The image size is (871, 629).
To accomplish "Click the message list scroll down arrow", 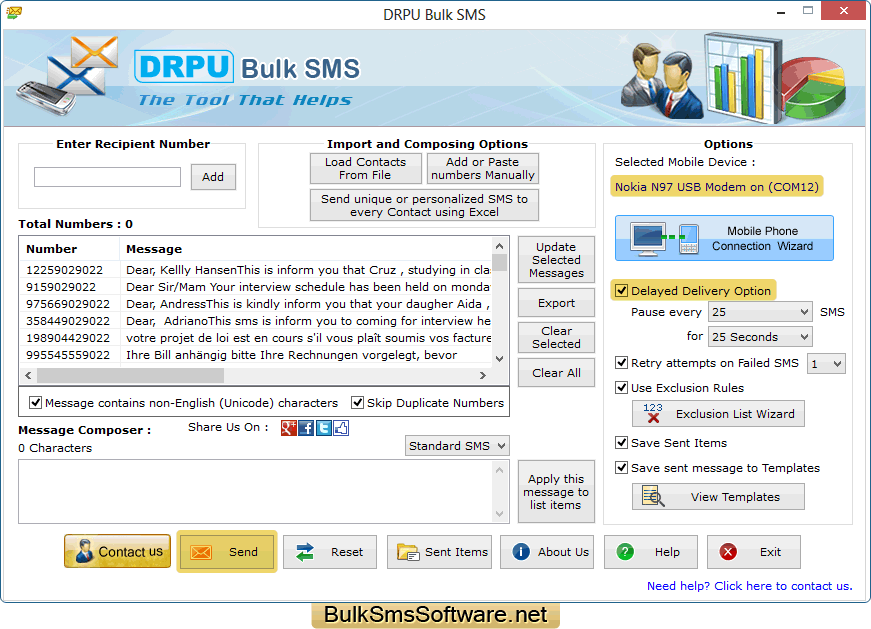I will (499, 358).
